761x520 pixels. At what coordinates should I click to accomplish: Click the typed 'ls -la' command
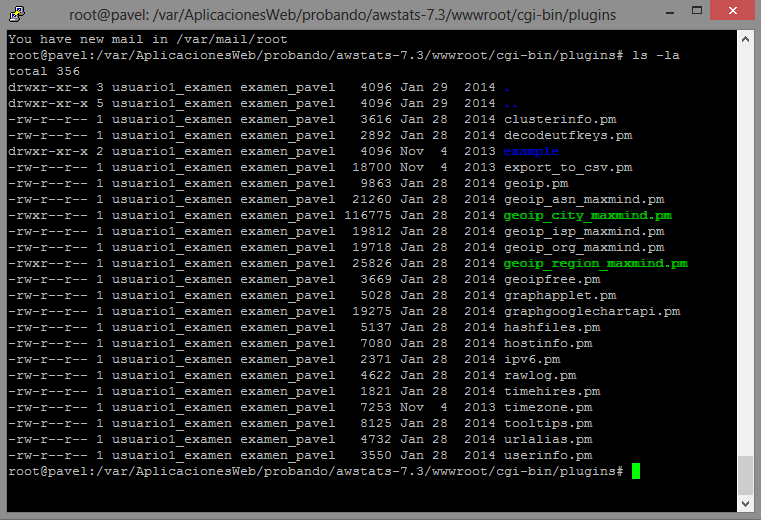click(x=655, y=55)
